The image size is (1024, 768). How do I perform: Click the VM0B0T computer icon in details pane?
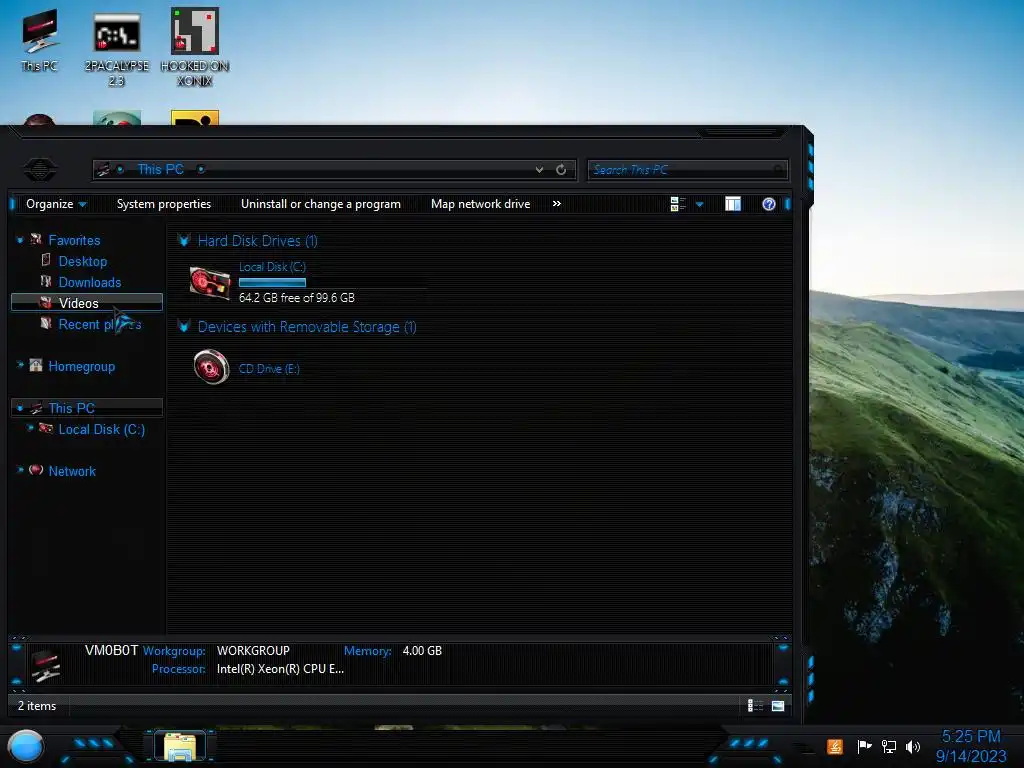(46, 664)
